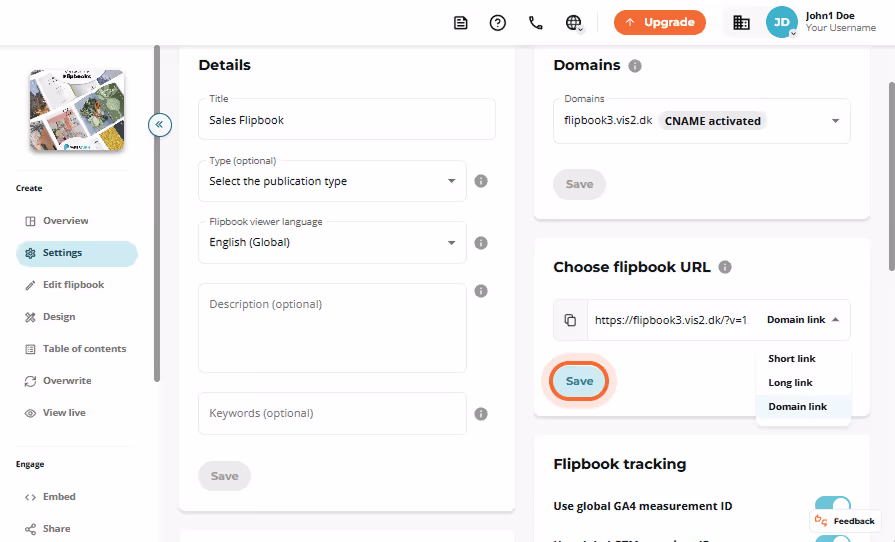Open the document notes icon in header

461,23
